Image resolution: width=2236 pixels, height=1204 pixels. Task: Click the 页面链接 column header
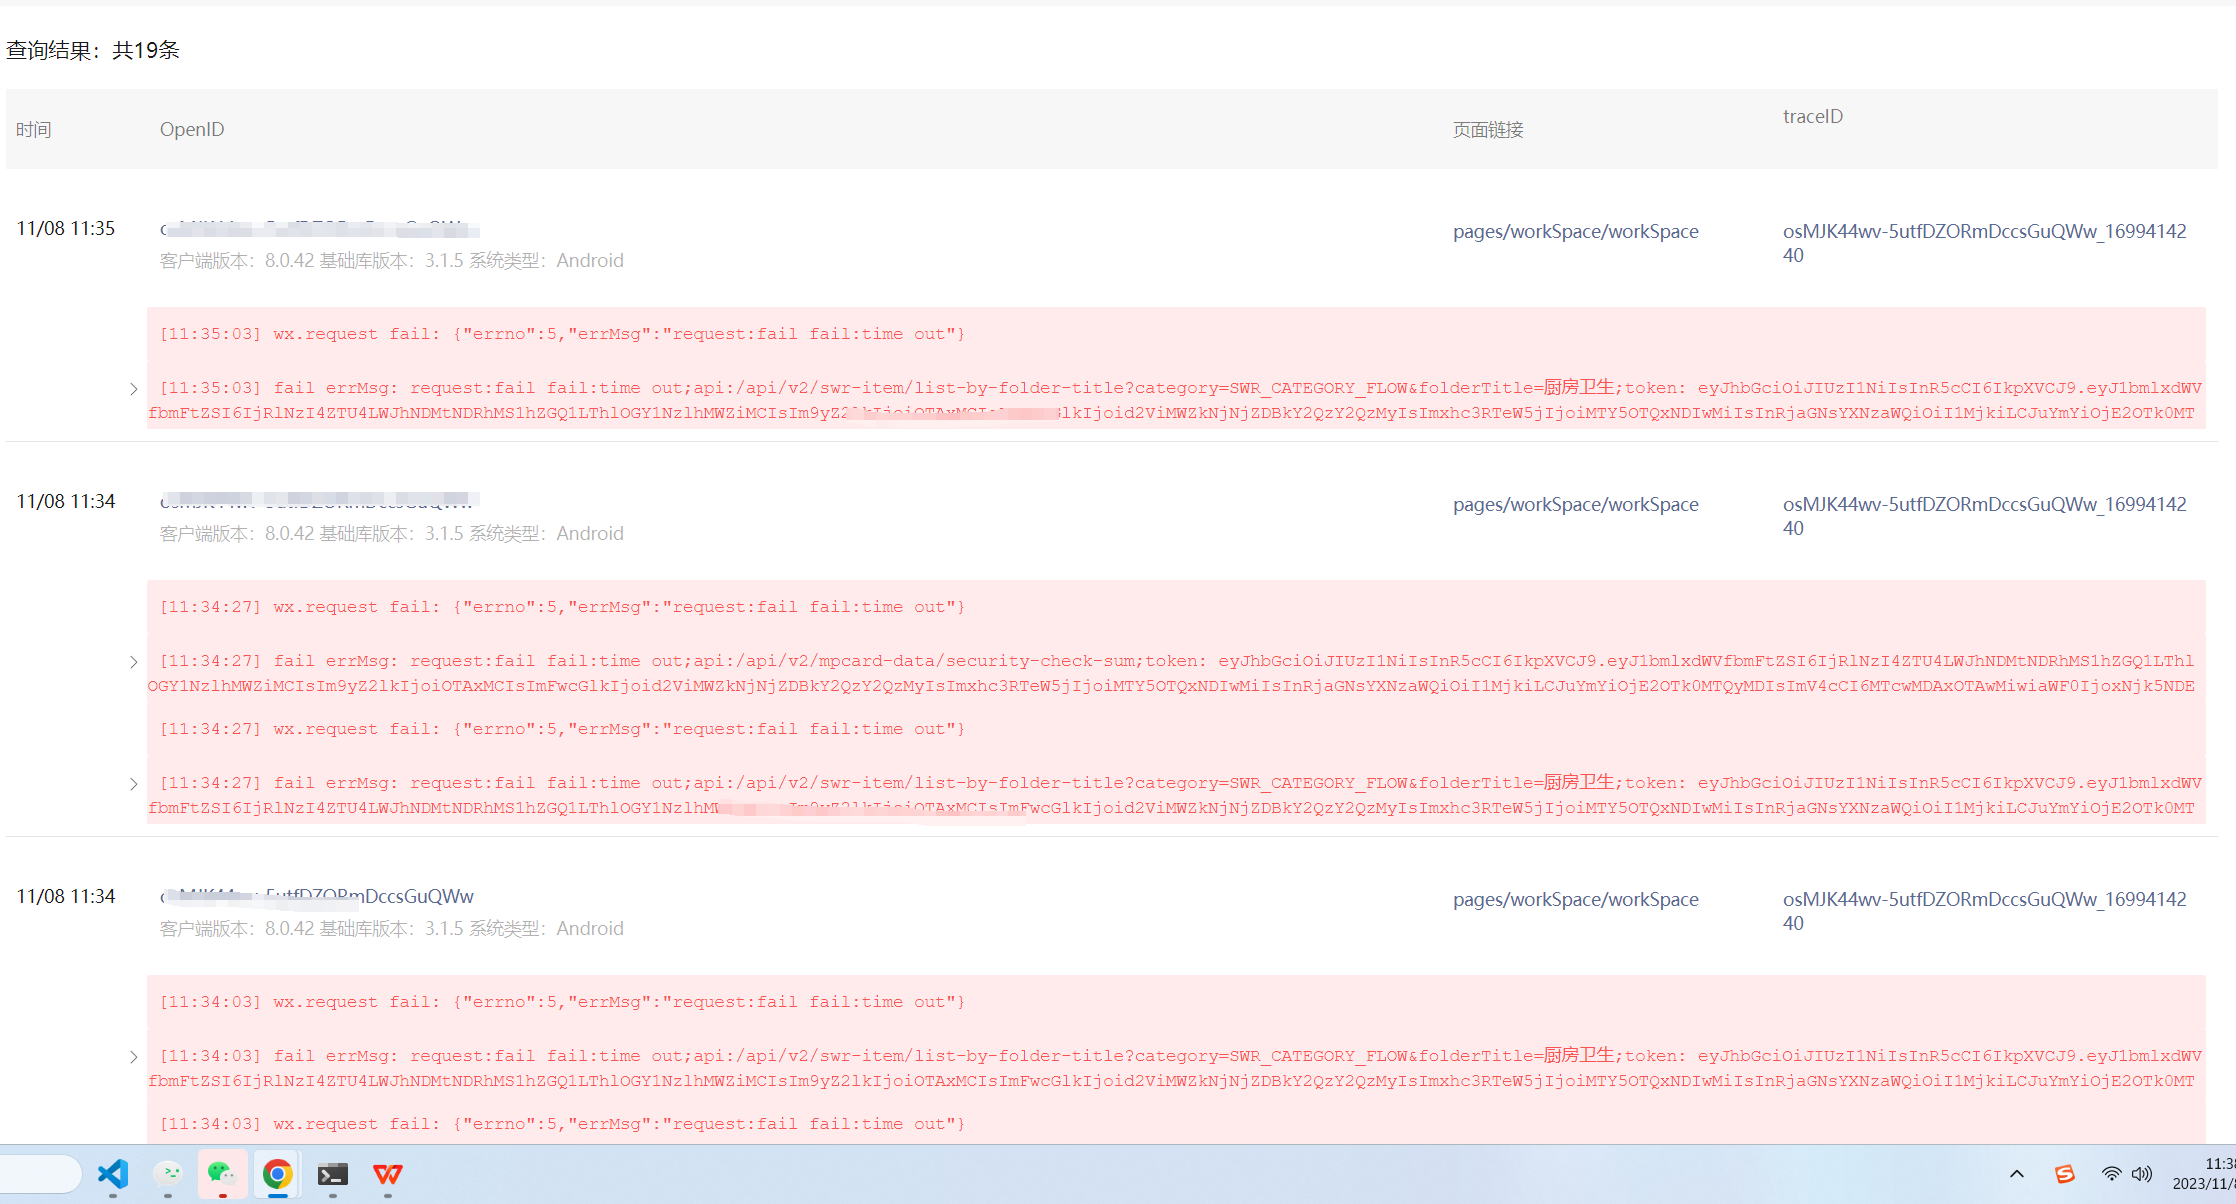coord(1487,130)
